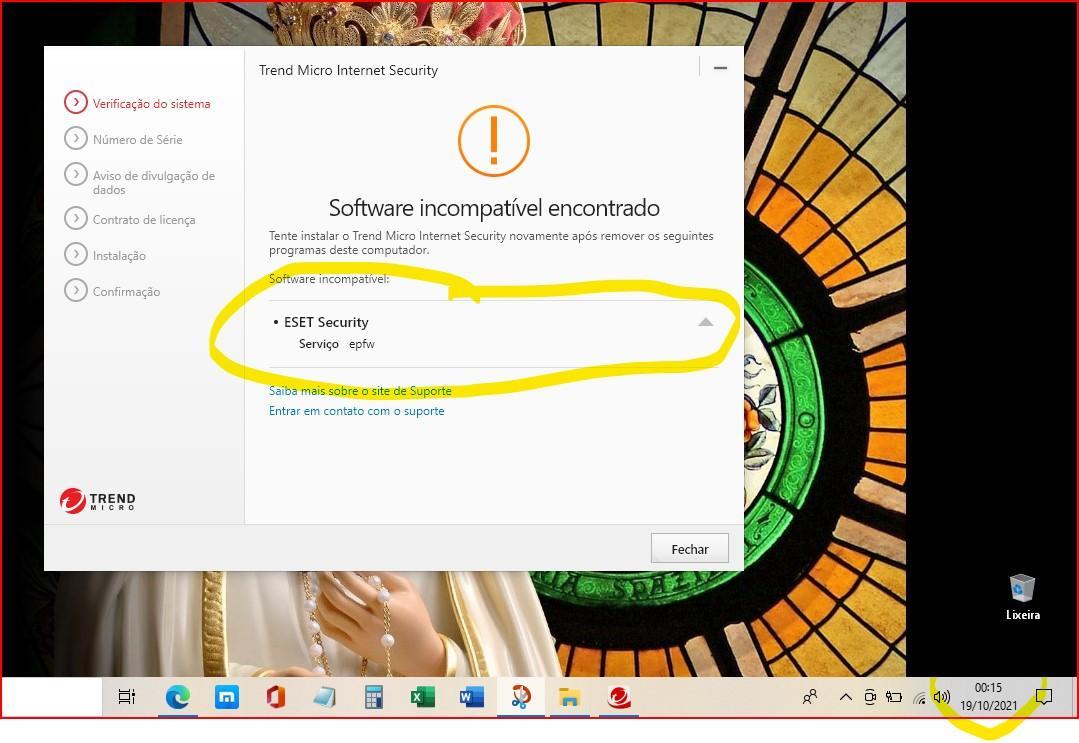Image resolution: width=1079 pixels, height=743 pixels.
Task: Open the People icon in system tray
Action: (x=810, y=697)
